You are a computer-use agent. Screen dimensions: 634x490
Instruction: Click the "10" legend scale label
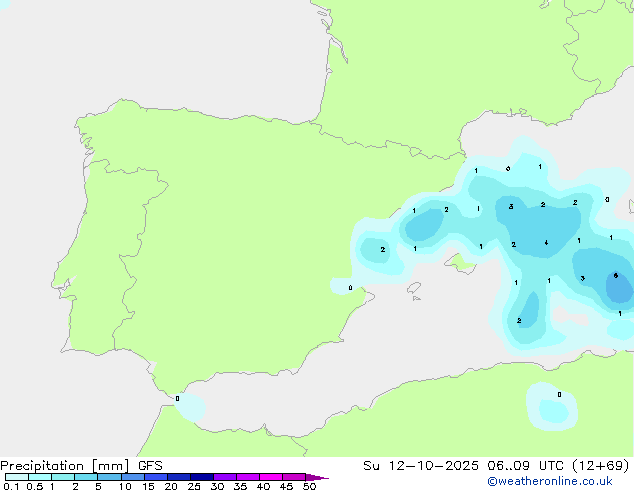(x=125, y=486)
